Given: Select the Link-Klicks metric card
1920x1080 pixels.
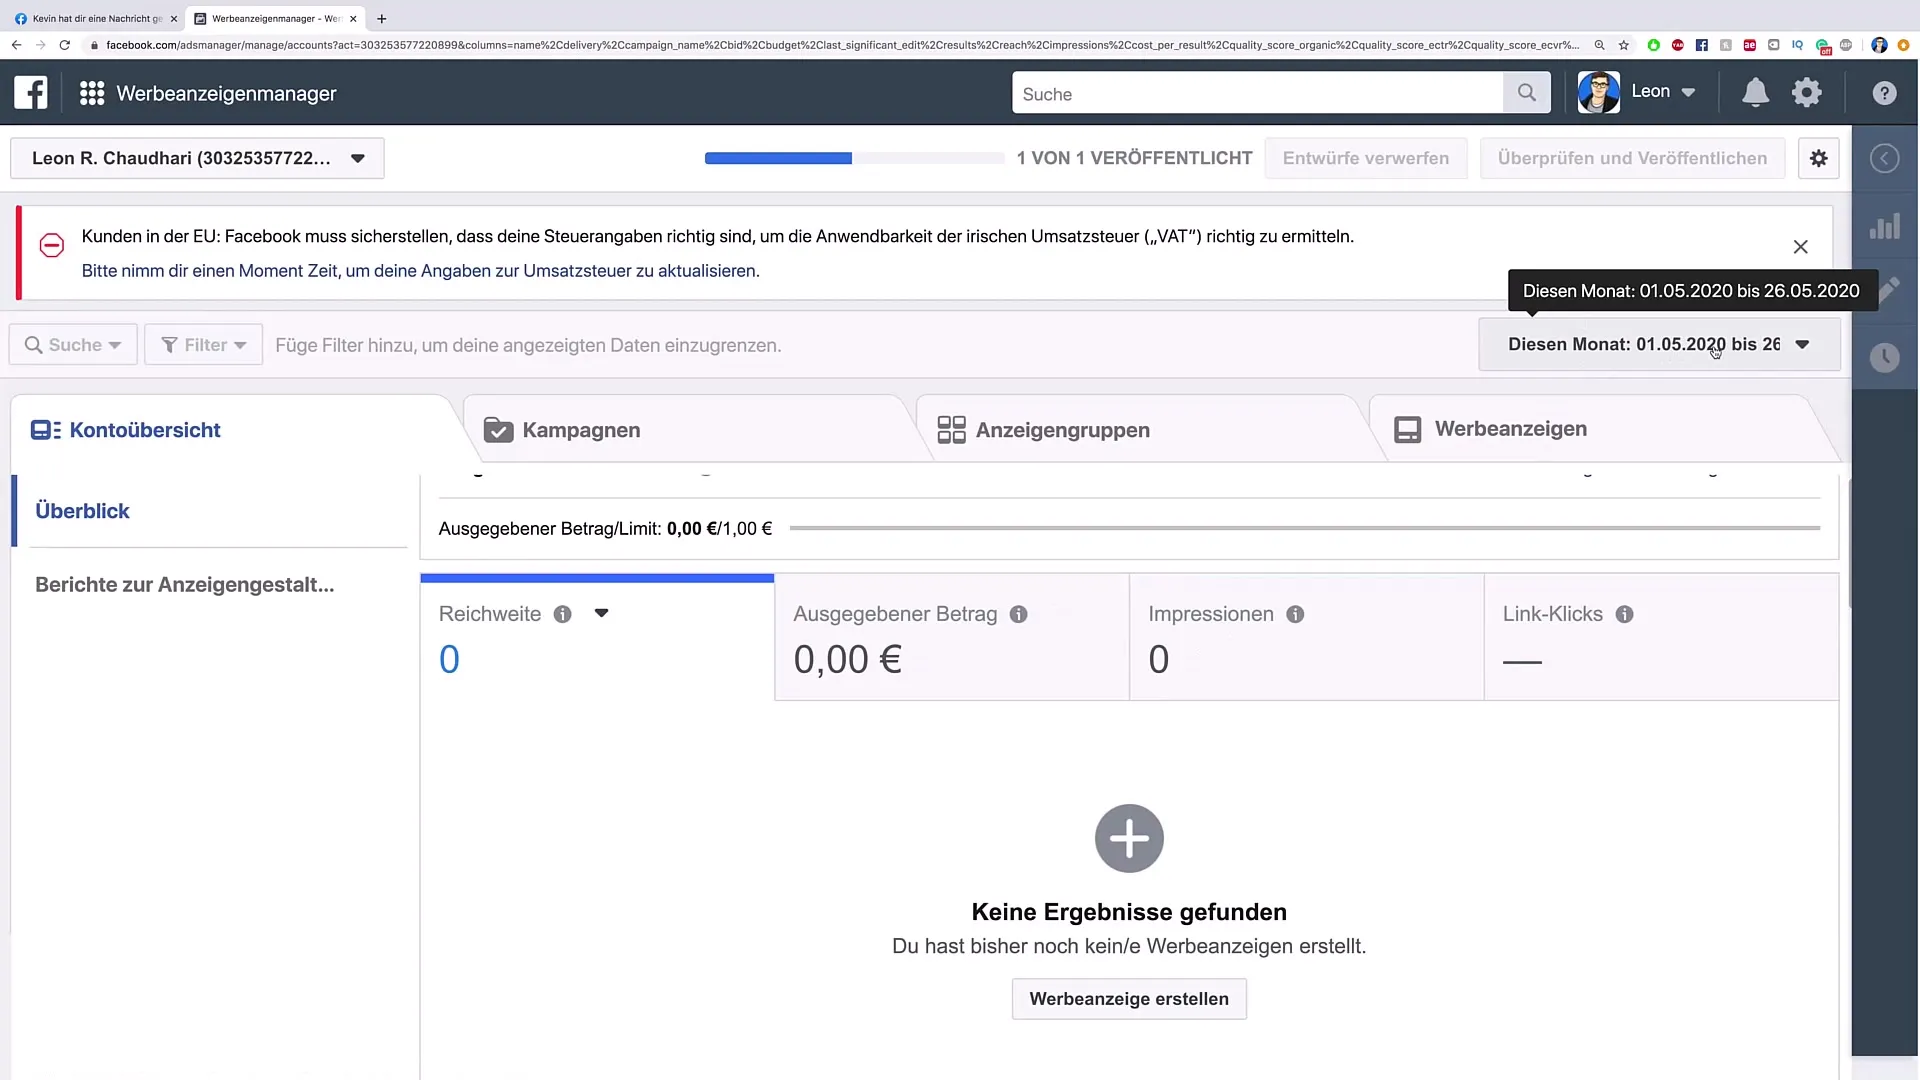Looking at the screenshot, I should 1661,637.
